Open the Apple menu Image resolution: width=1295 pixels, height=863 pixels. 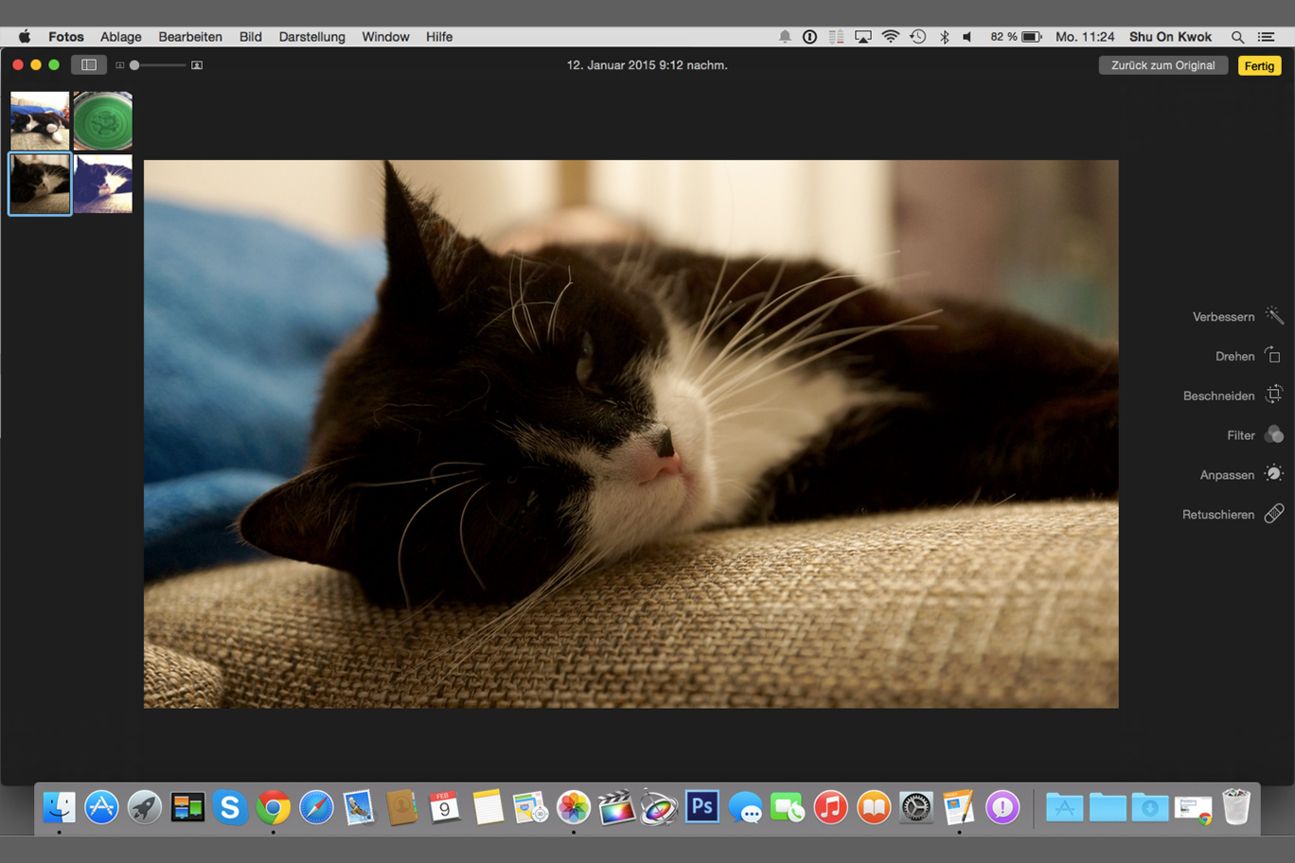(25, 37)
